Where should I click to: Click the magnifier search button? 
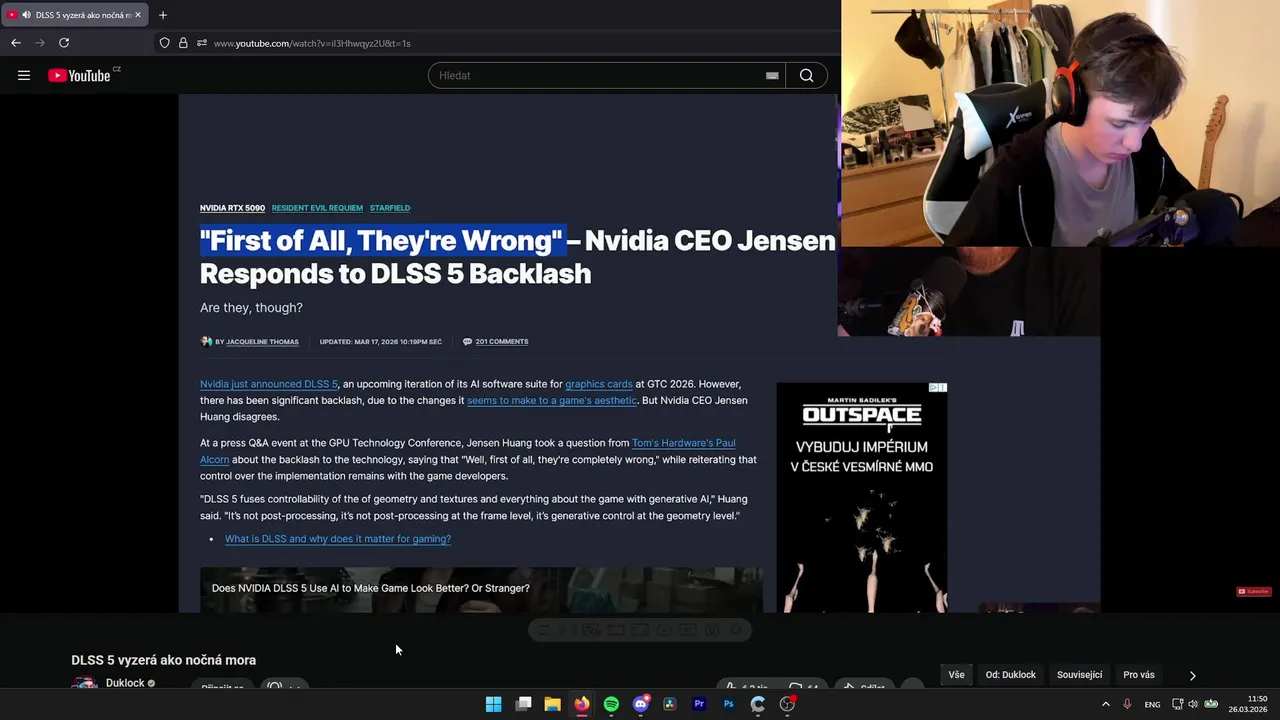click(x=806, y=75)
